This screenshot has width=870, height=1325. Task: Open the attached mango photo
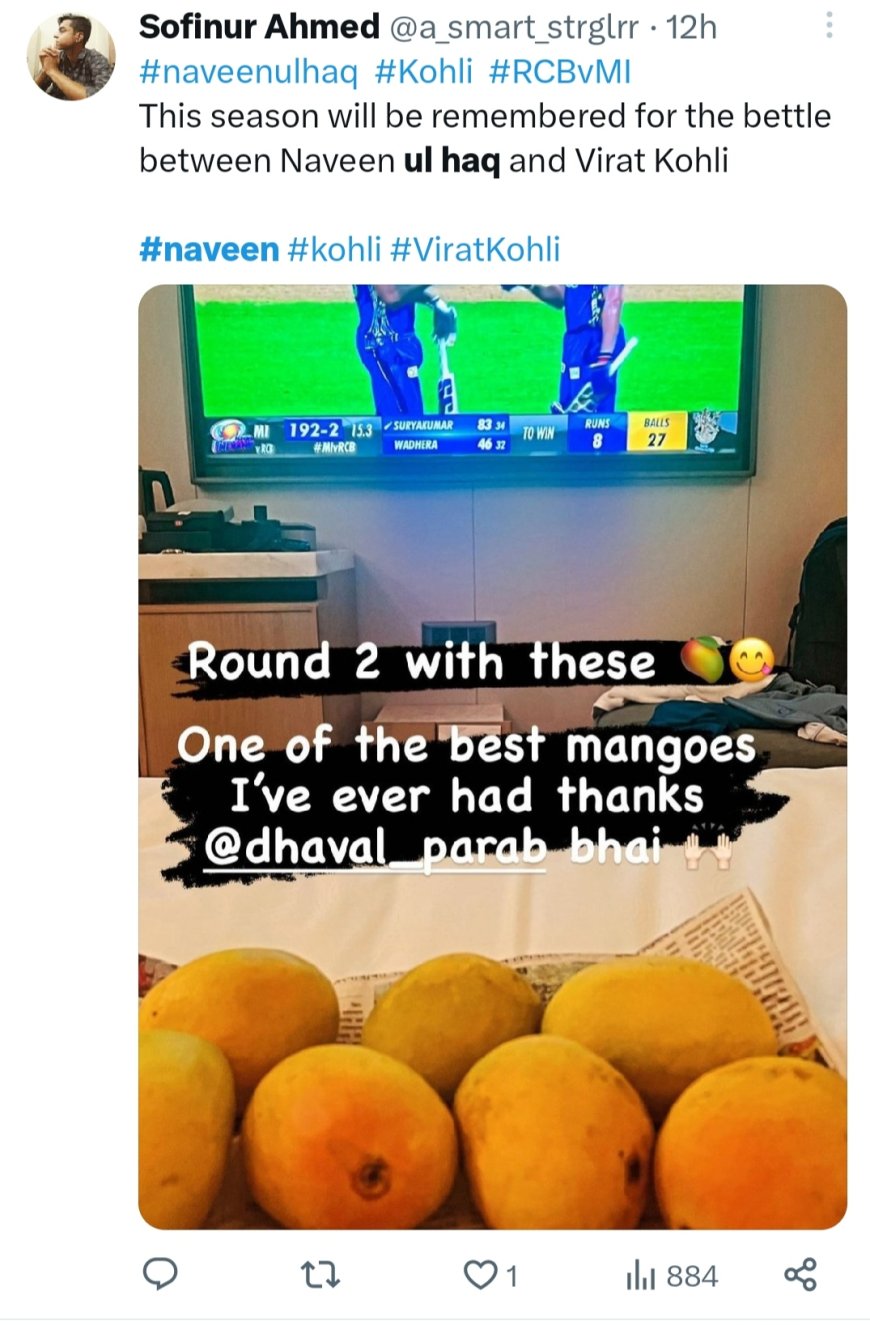pos(492,757)
